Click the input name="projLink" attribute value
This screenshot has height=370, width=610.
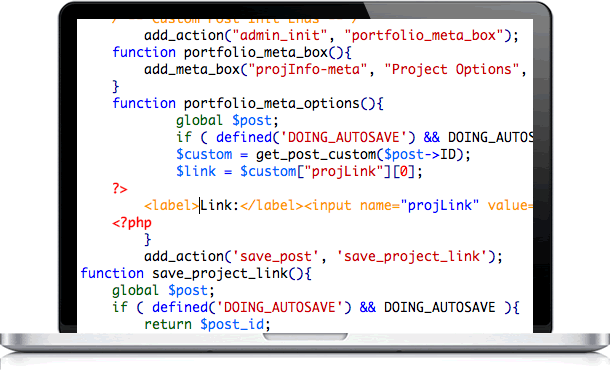(440, 206)
